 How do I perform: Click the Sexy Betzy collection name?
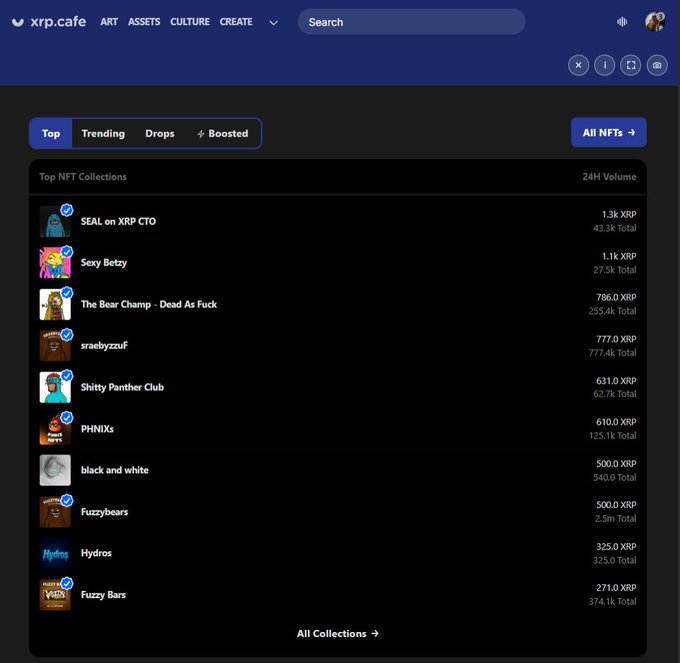104,263
